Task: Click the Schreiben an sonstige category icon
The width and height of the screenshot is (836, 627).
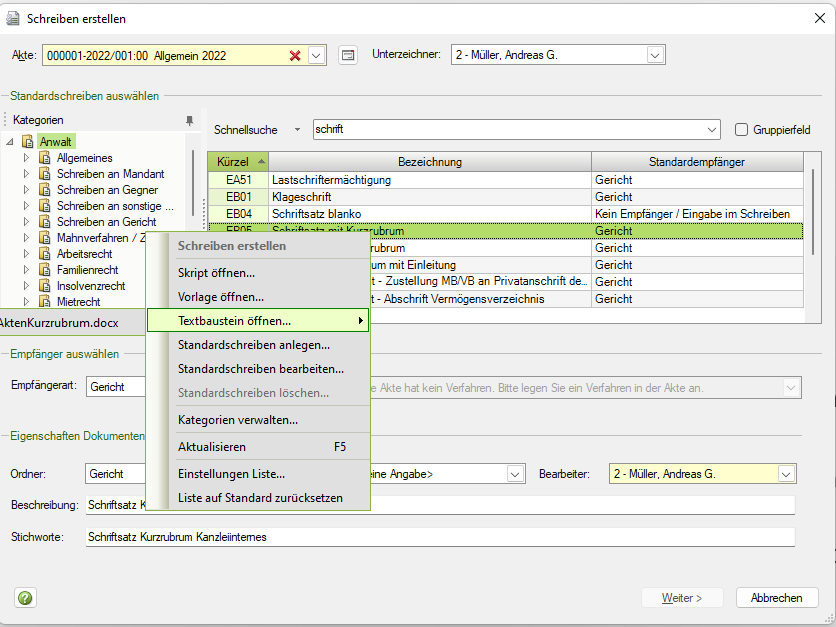Action: [x=44, y=206]
